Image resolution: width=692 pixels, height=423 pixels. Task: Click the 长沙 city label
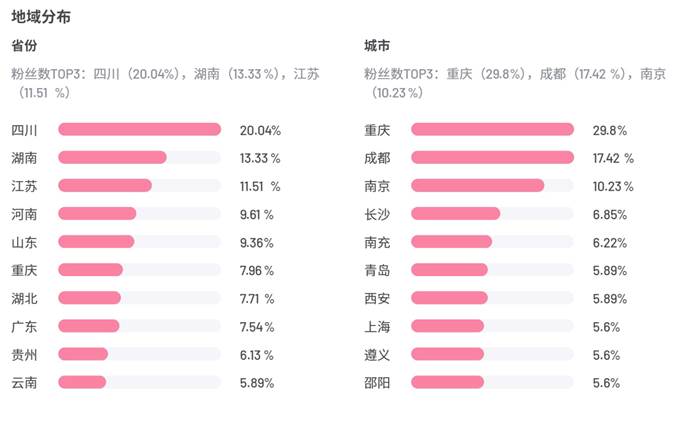(377, 213)
